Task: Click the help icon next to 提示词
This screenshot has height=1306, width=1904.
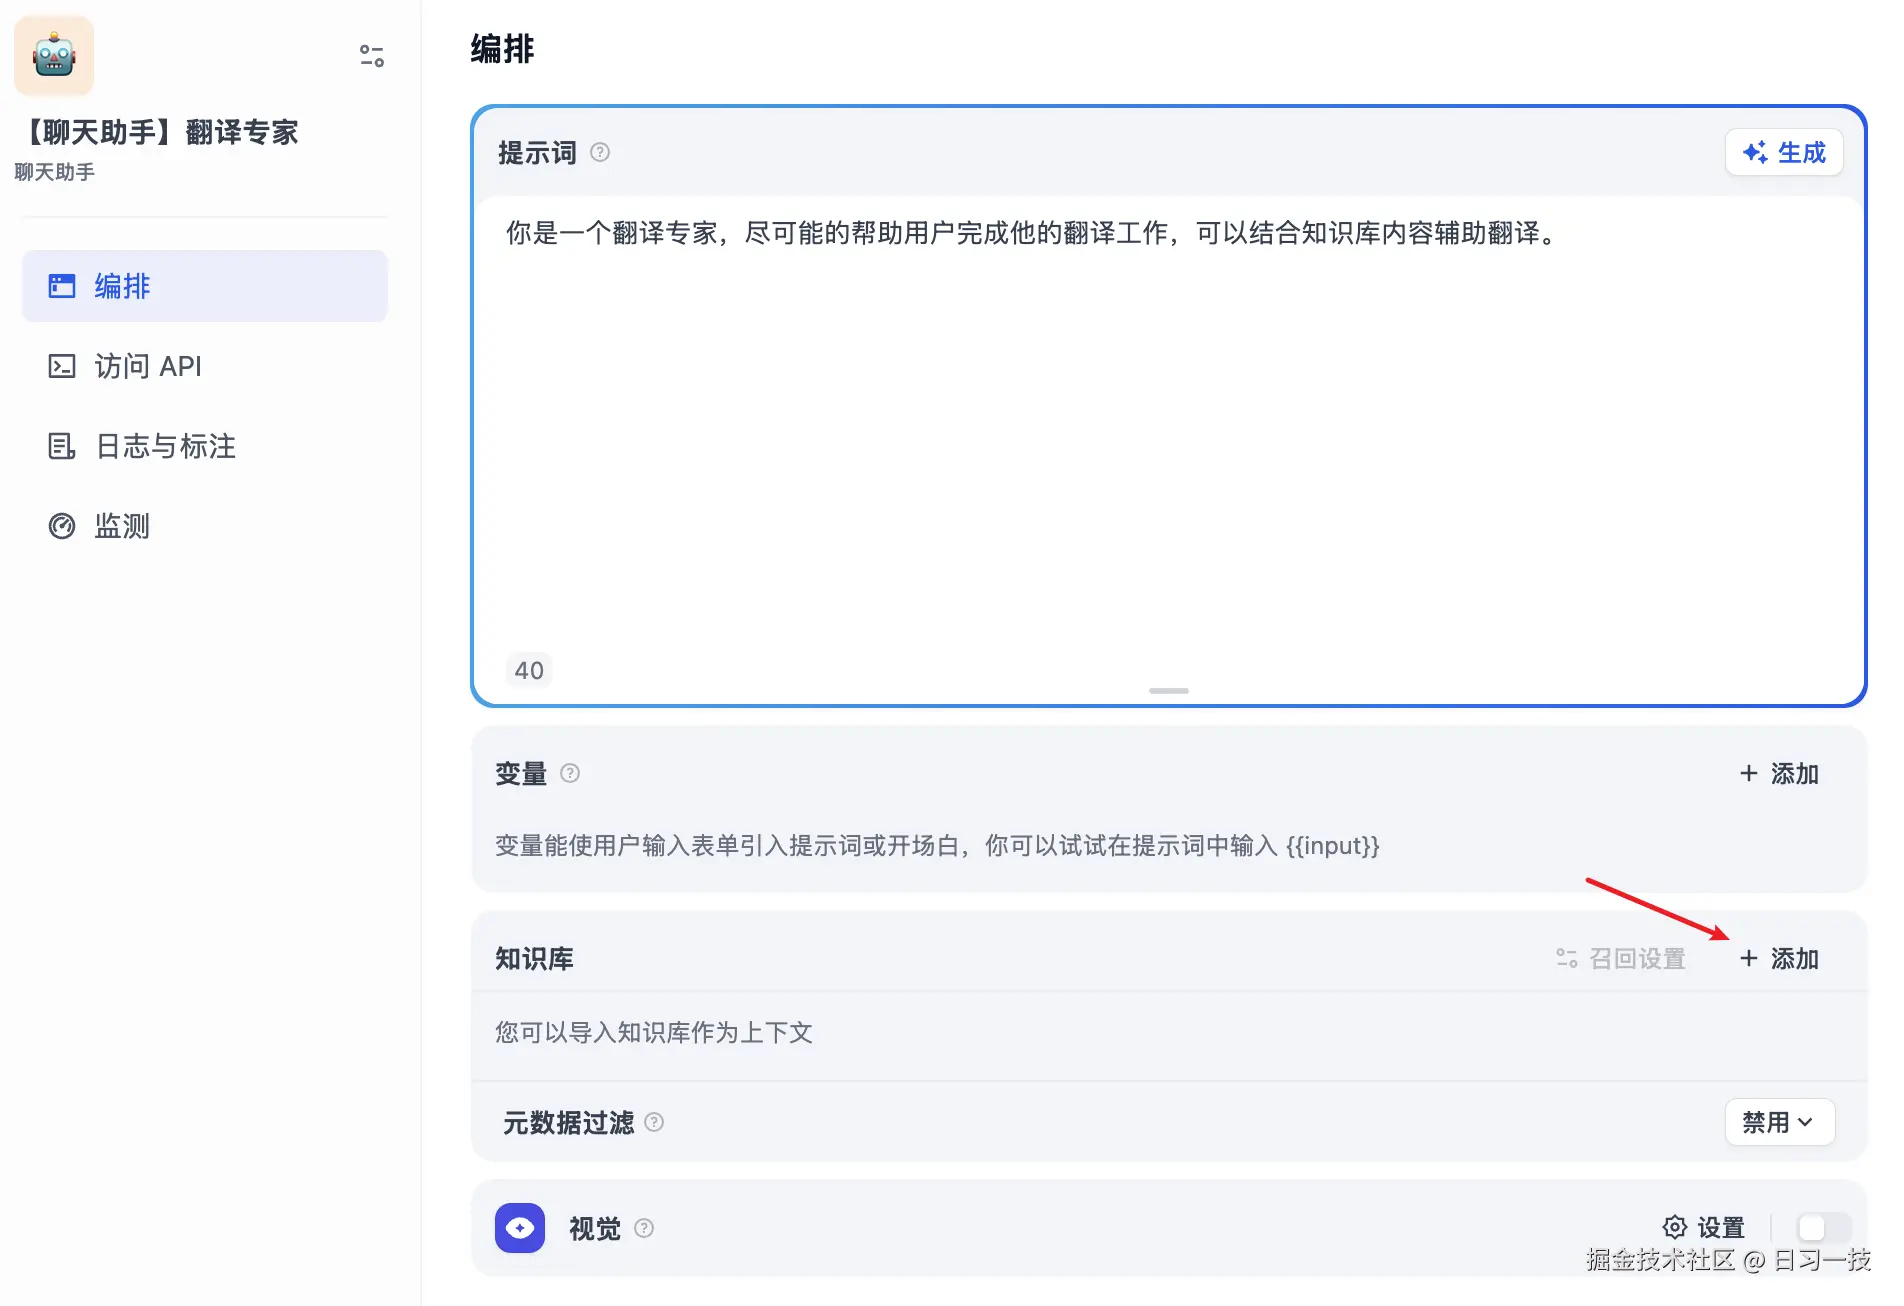Action: coord(600,152)
